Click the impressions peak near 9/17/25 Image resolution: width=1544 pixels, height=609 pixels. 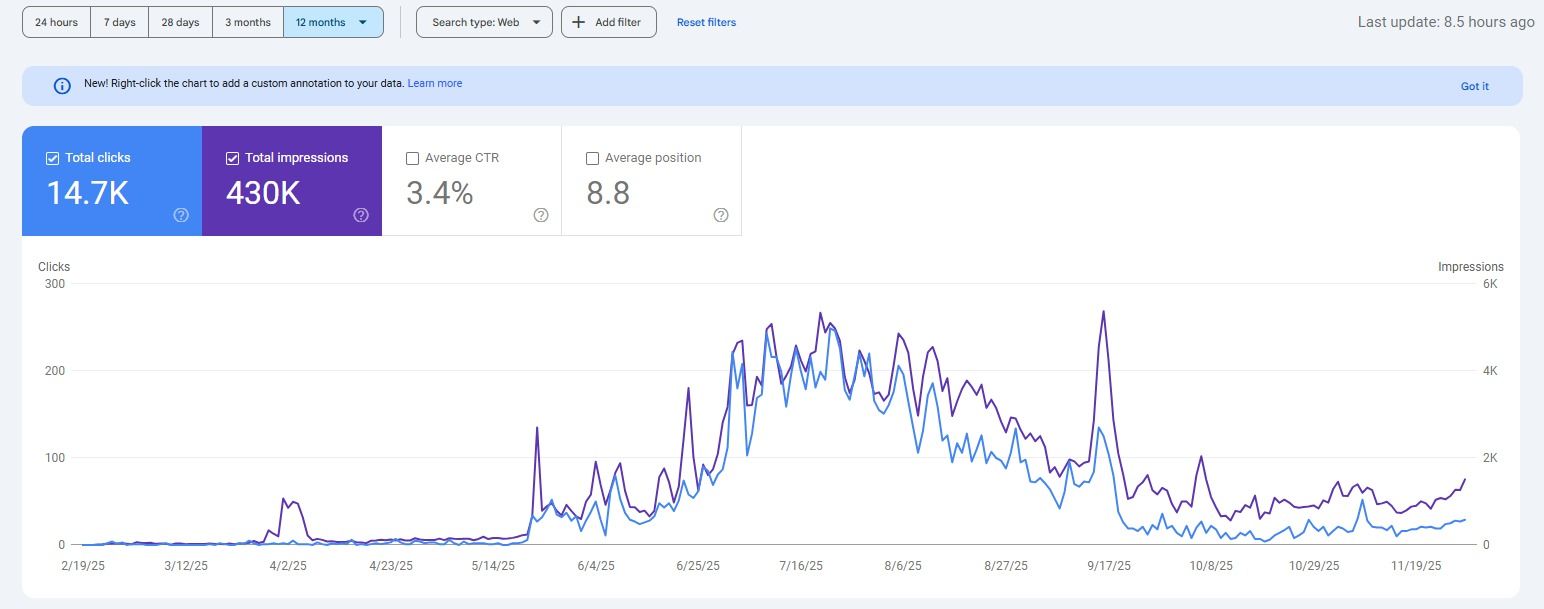tap(1103, 312)
